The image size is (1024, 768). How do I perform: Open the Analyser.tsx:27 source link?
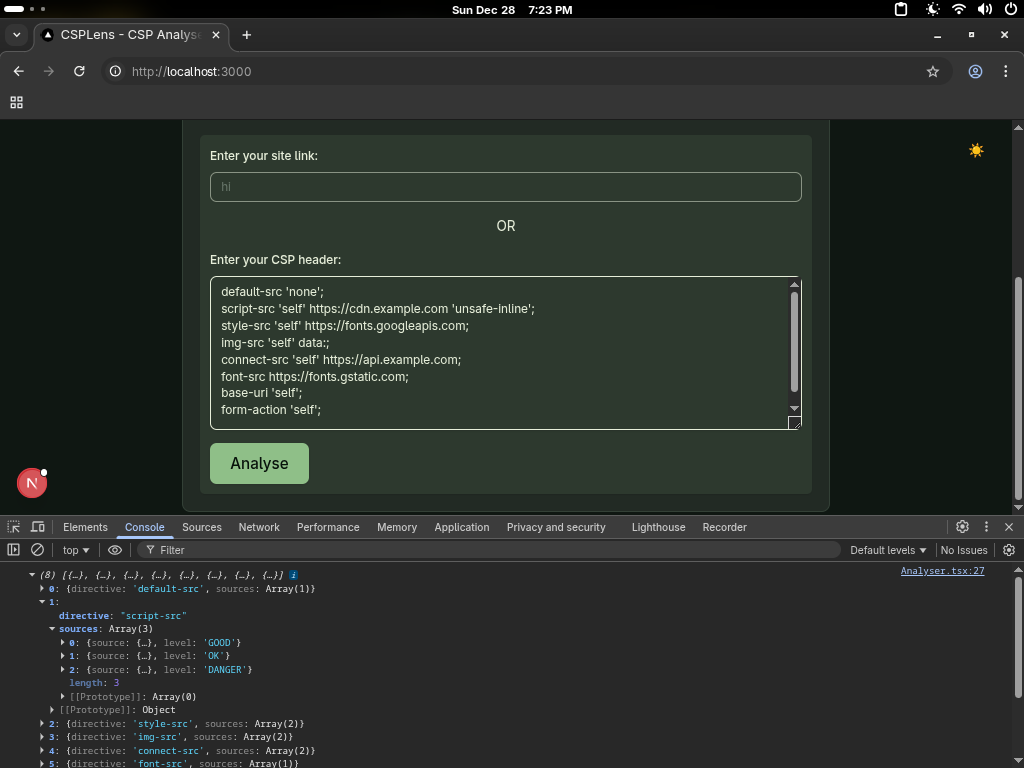(942, 571)
